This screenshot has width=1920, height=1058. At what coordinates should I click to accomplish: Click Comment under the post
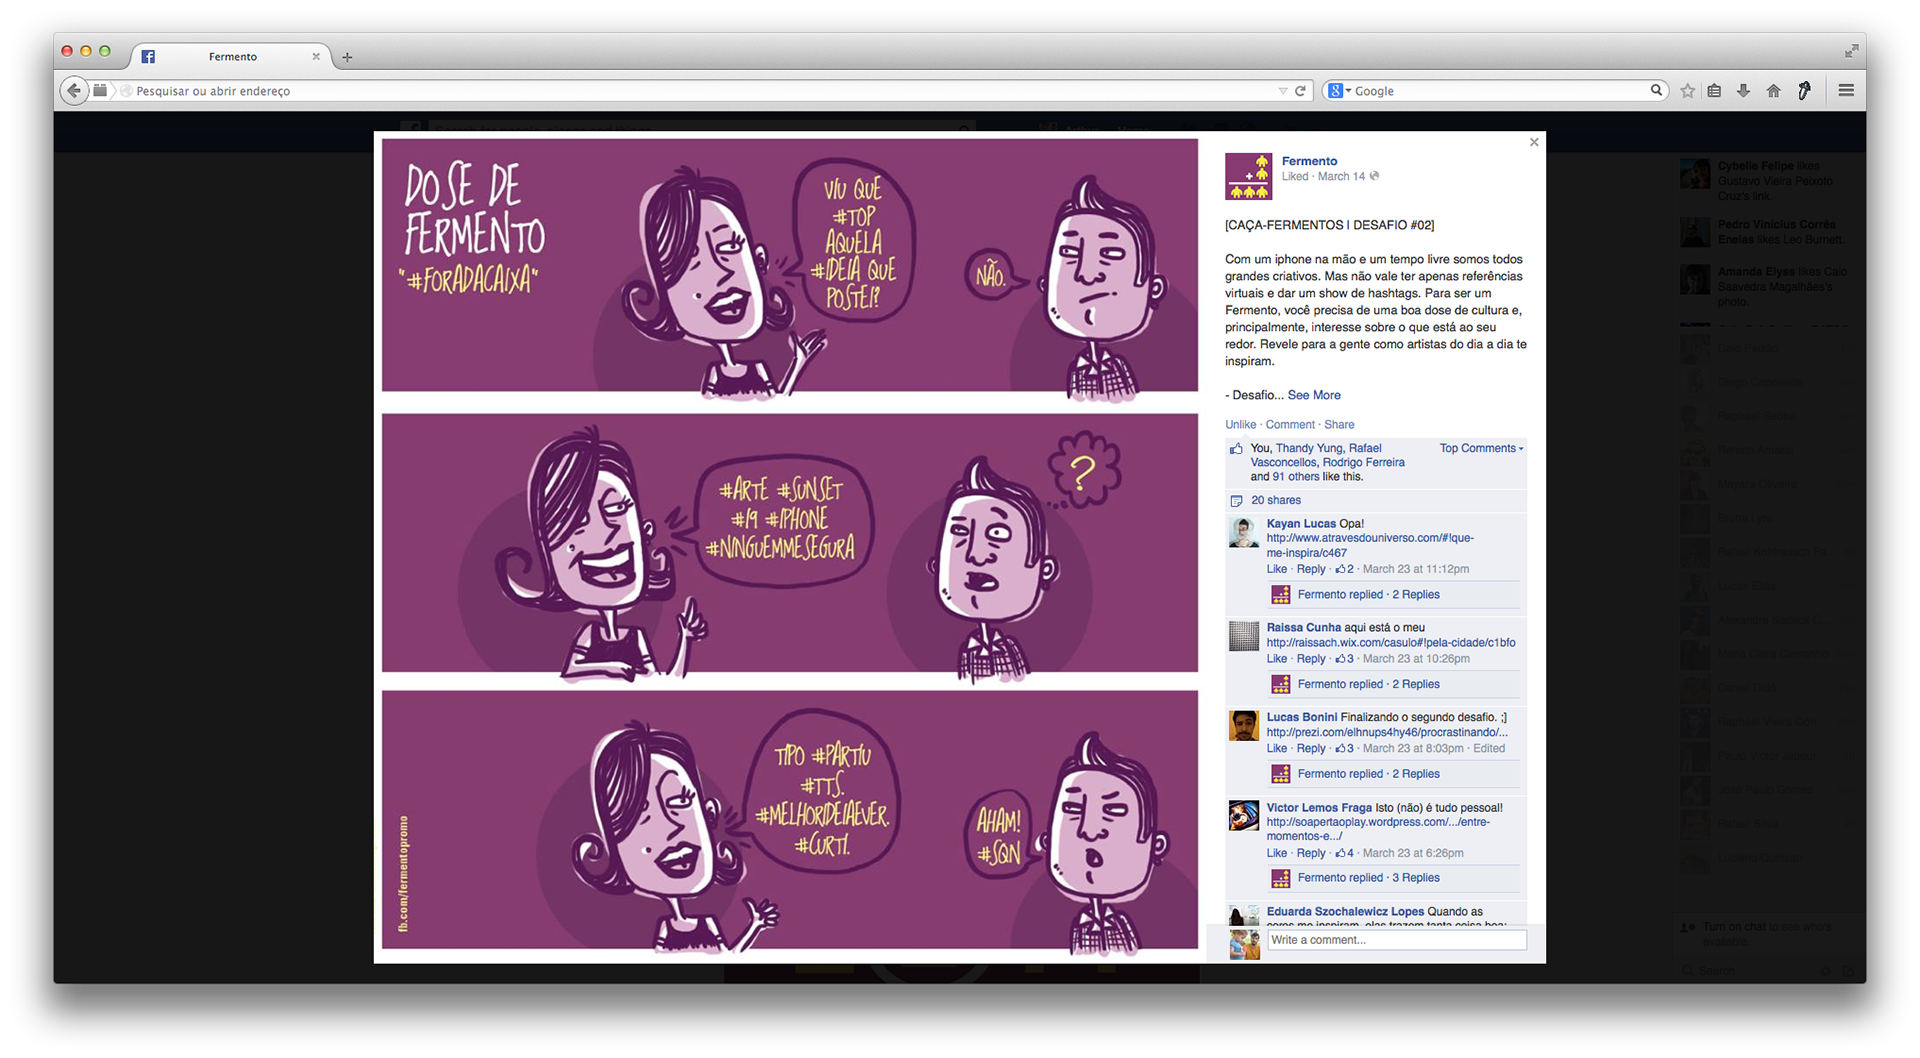tap(1290, 424)
